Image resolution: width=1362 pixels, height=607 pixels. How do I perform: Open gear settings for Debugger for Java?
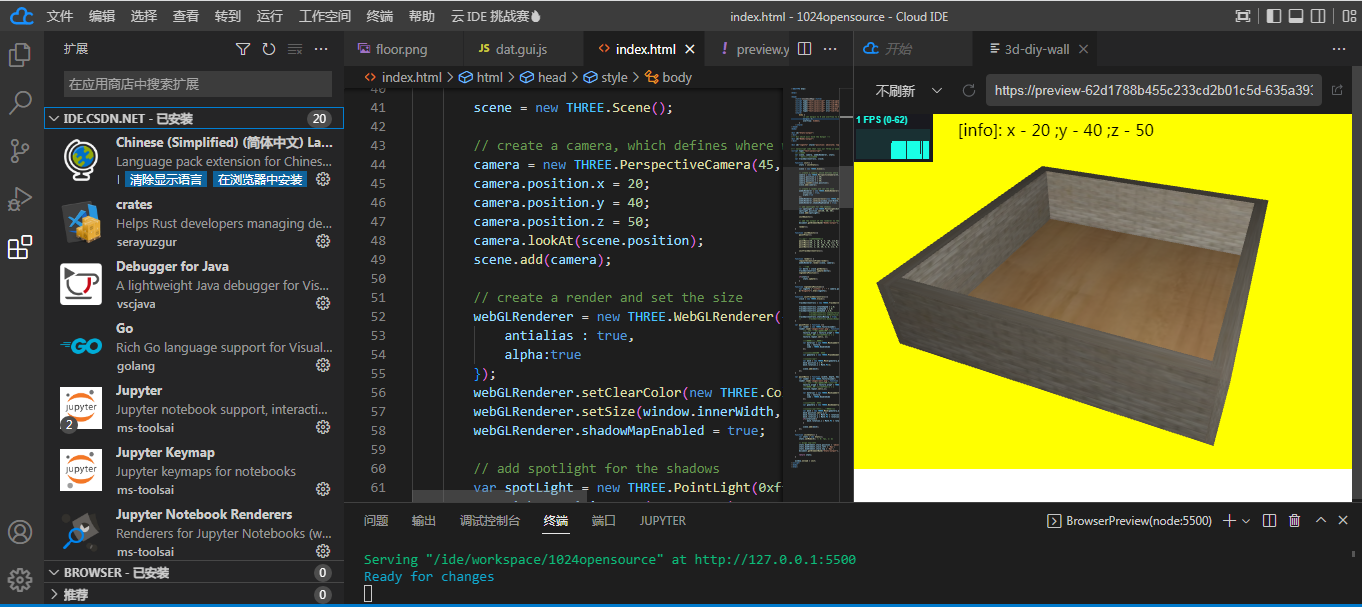pos(323,303)
